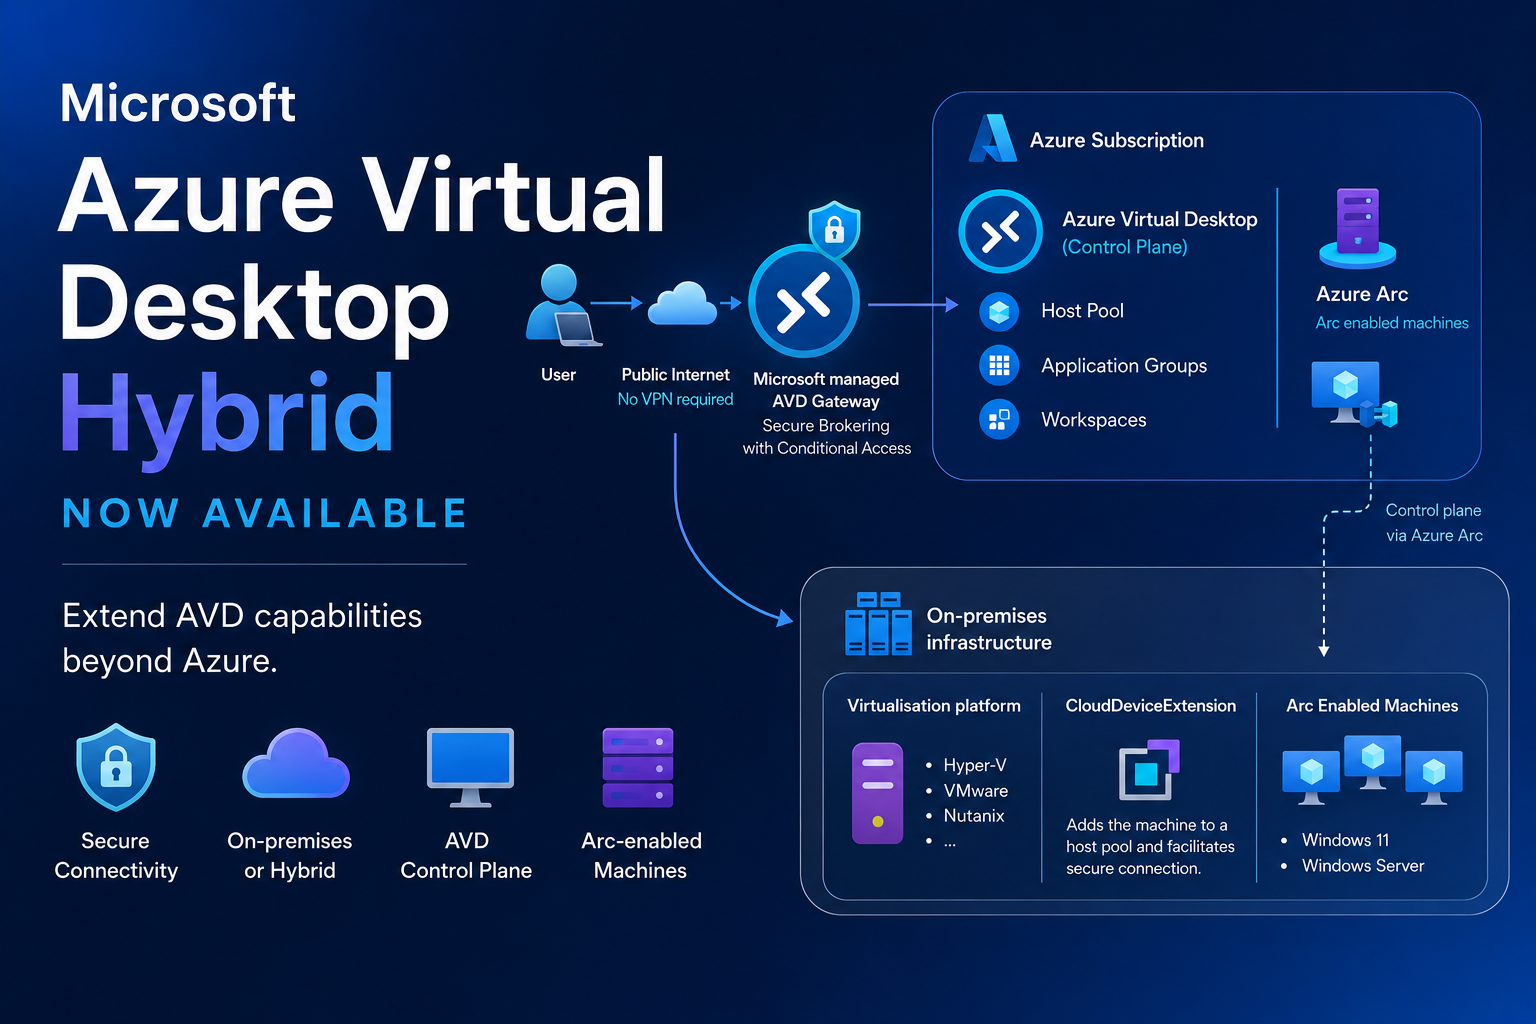
Task: Click the shield lock badge above the AVD Gateway
Action: coord(834,229)
